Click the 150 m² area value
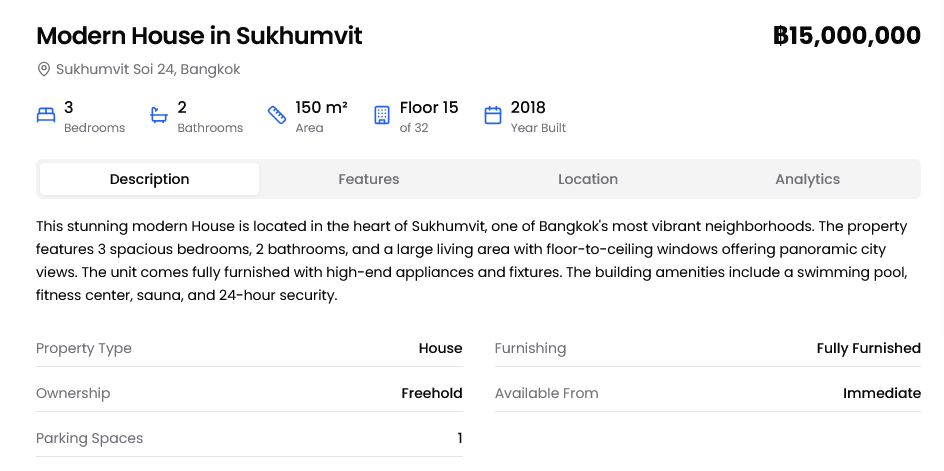 [x=321, y=108]
